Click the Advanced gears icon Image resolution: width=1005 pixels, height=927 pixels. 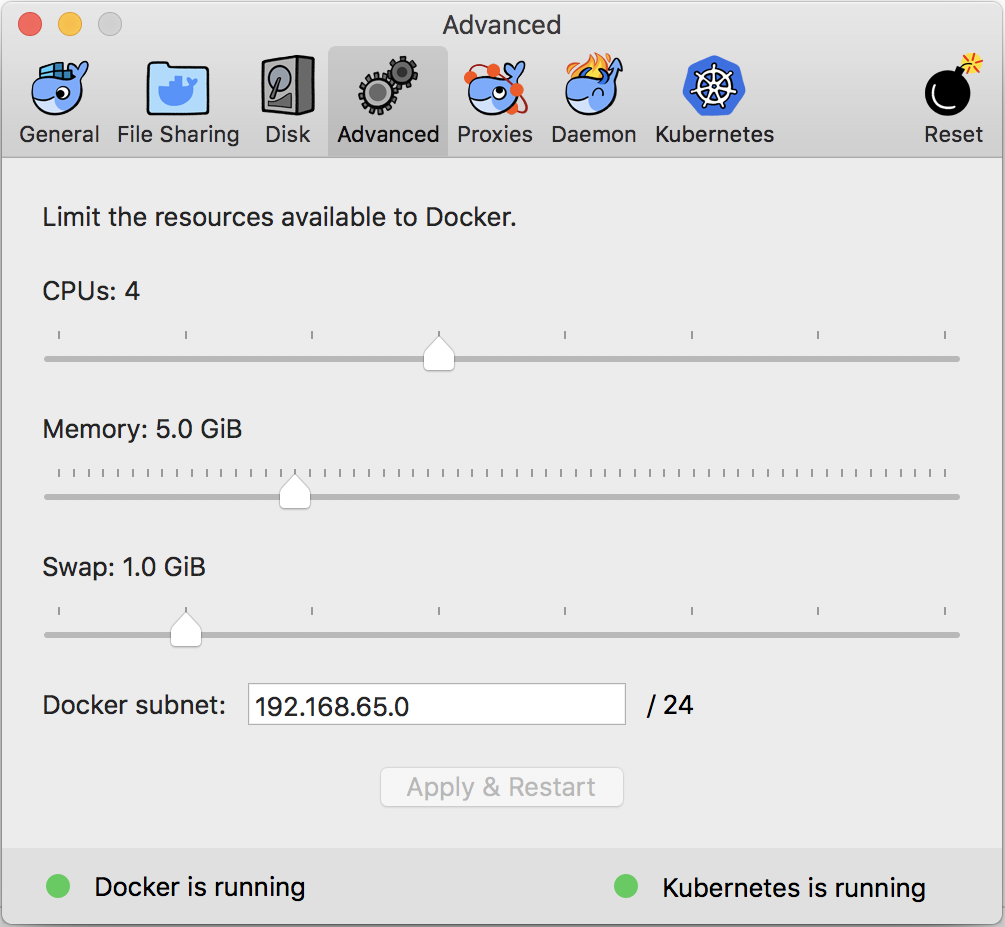387,87
